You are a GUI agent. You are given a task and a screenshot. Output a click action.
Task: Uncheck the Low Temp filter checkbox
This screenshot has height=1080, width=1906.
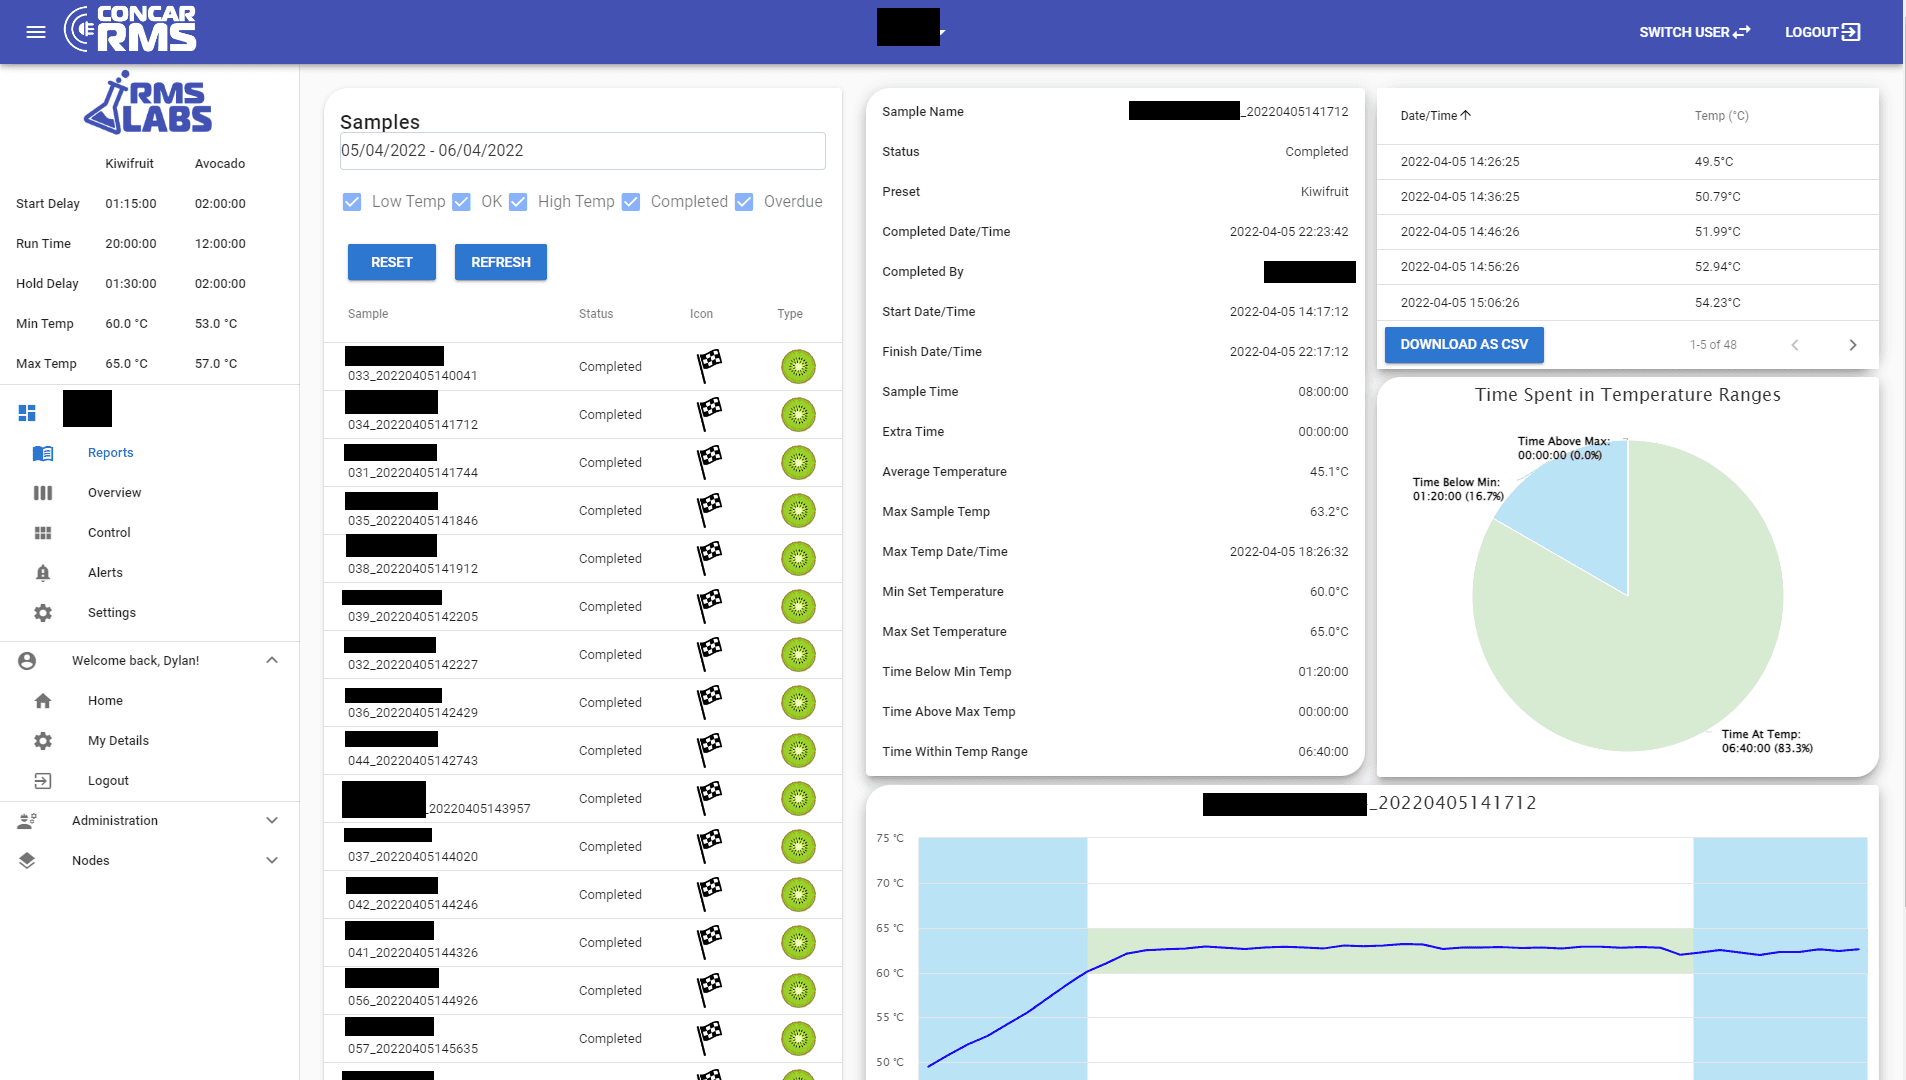pos(352,202)
